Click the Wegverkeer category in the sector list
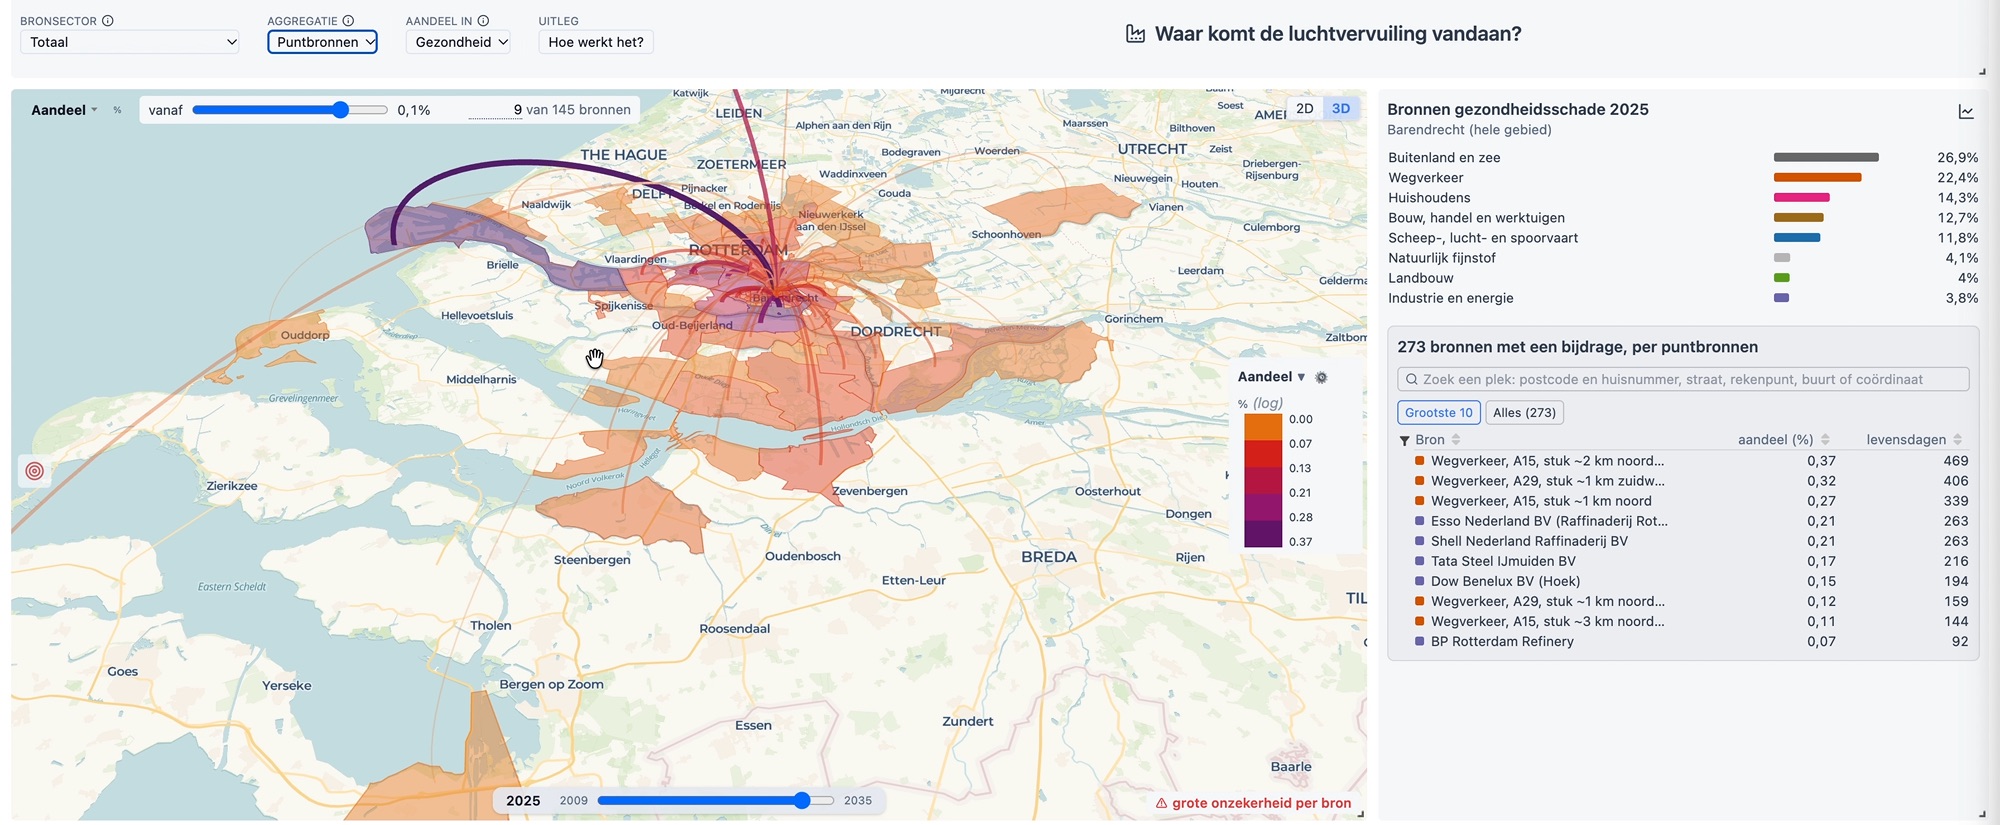Image resolution: width=2000 pixels, height=825 pixels. 1425,178
